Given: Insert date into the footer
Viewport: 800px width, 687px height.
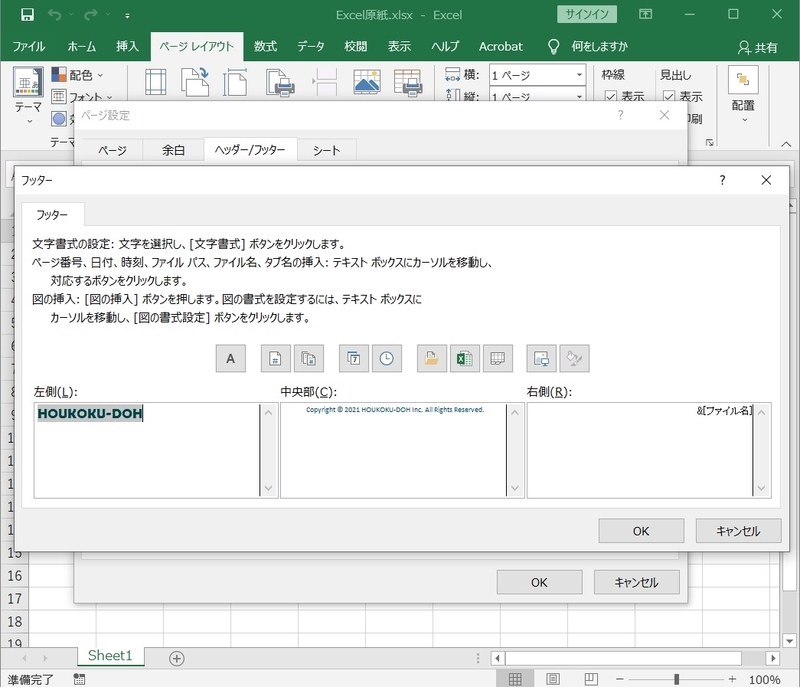Looking at the screenshot, I should point(352,357).
